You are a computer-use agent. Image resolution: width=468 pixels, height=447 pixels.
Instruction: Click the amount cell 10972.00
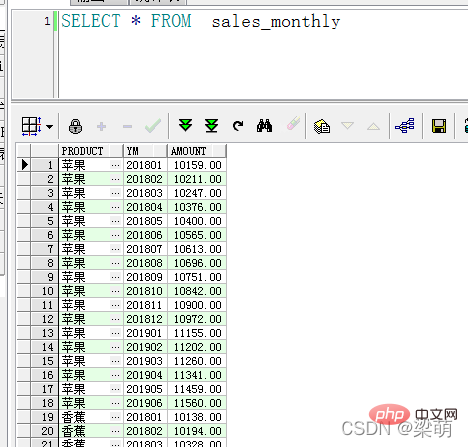197,319
